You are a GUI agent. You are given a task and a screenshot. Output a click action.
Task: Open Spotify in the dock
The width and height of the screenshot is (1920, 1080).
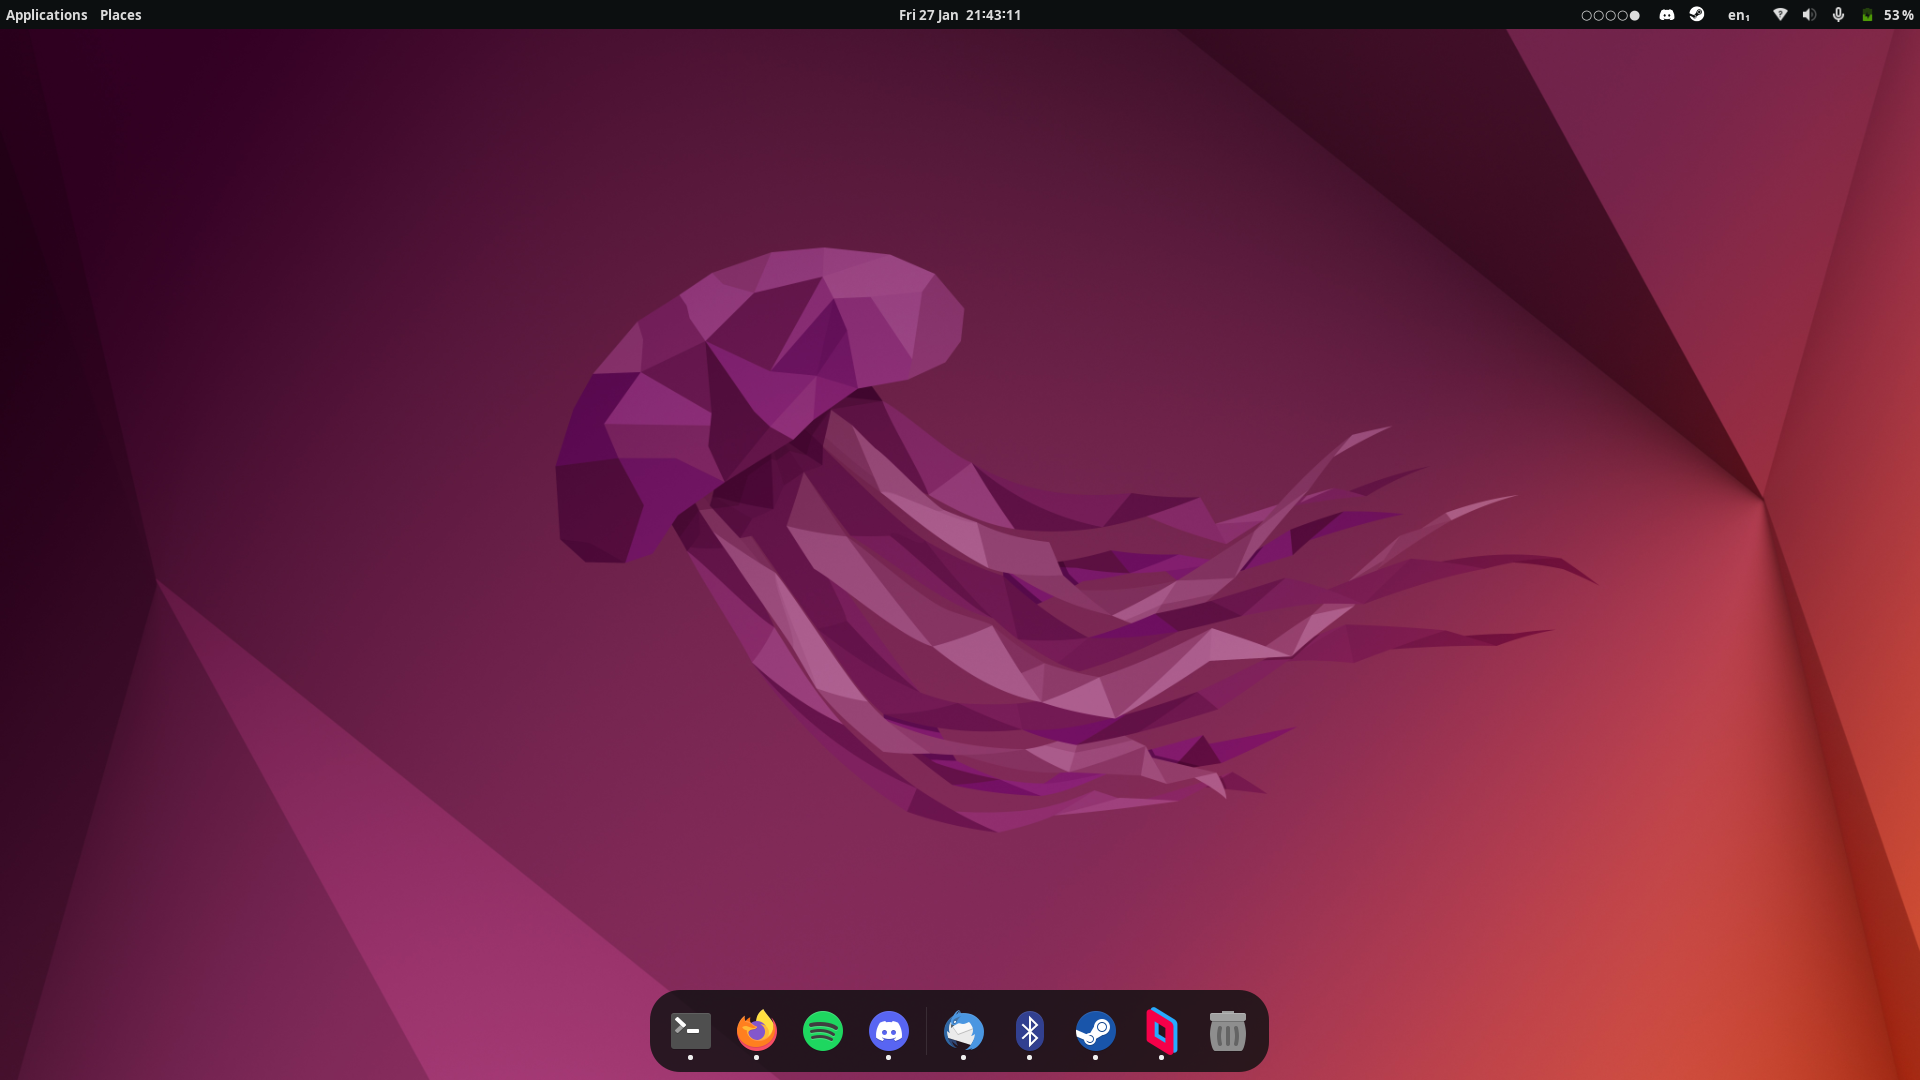click(822, 1031)
